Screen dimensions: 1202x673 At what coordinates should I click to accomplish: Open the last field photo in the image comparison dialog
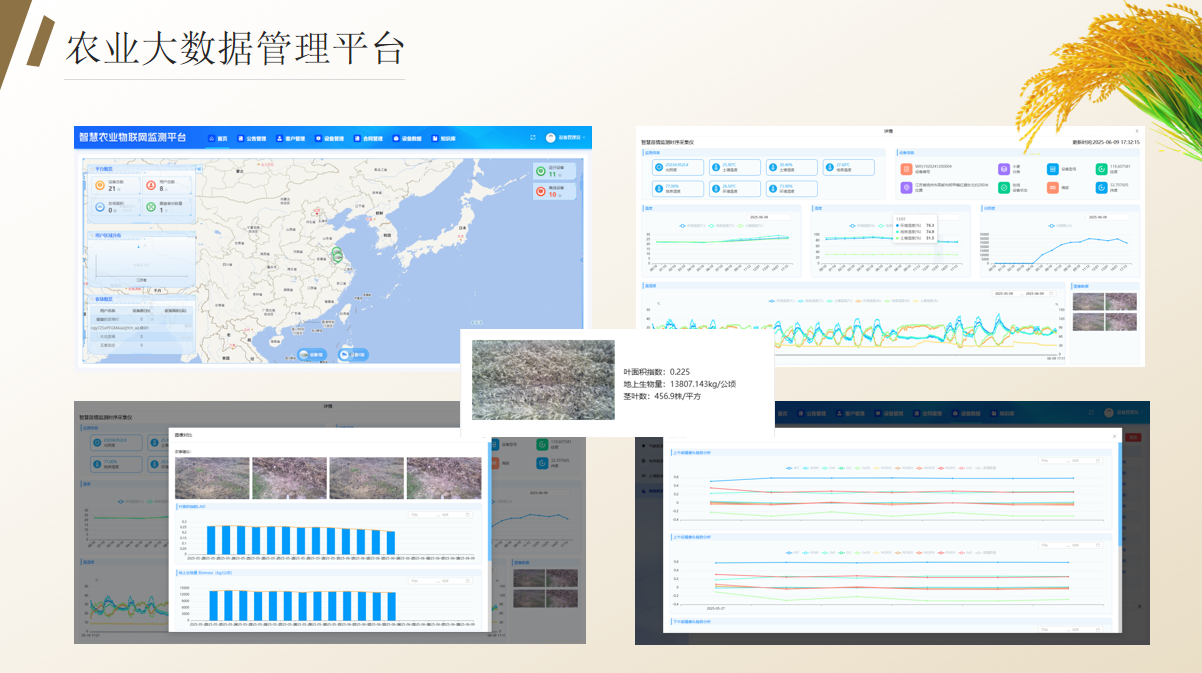(x=444, y=479)
